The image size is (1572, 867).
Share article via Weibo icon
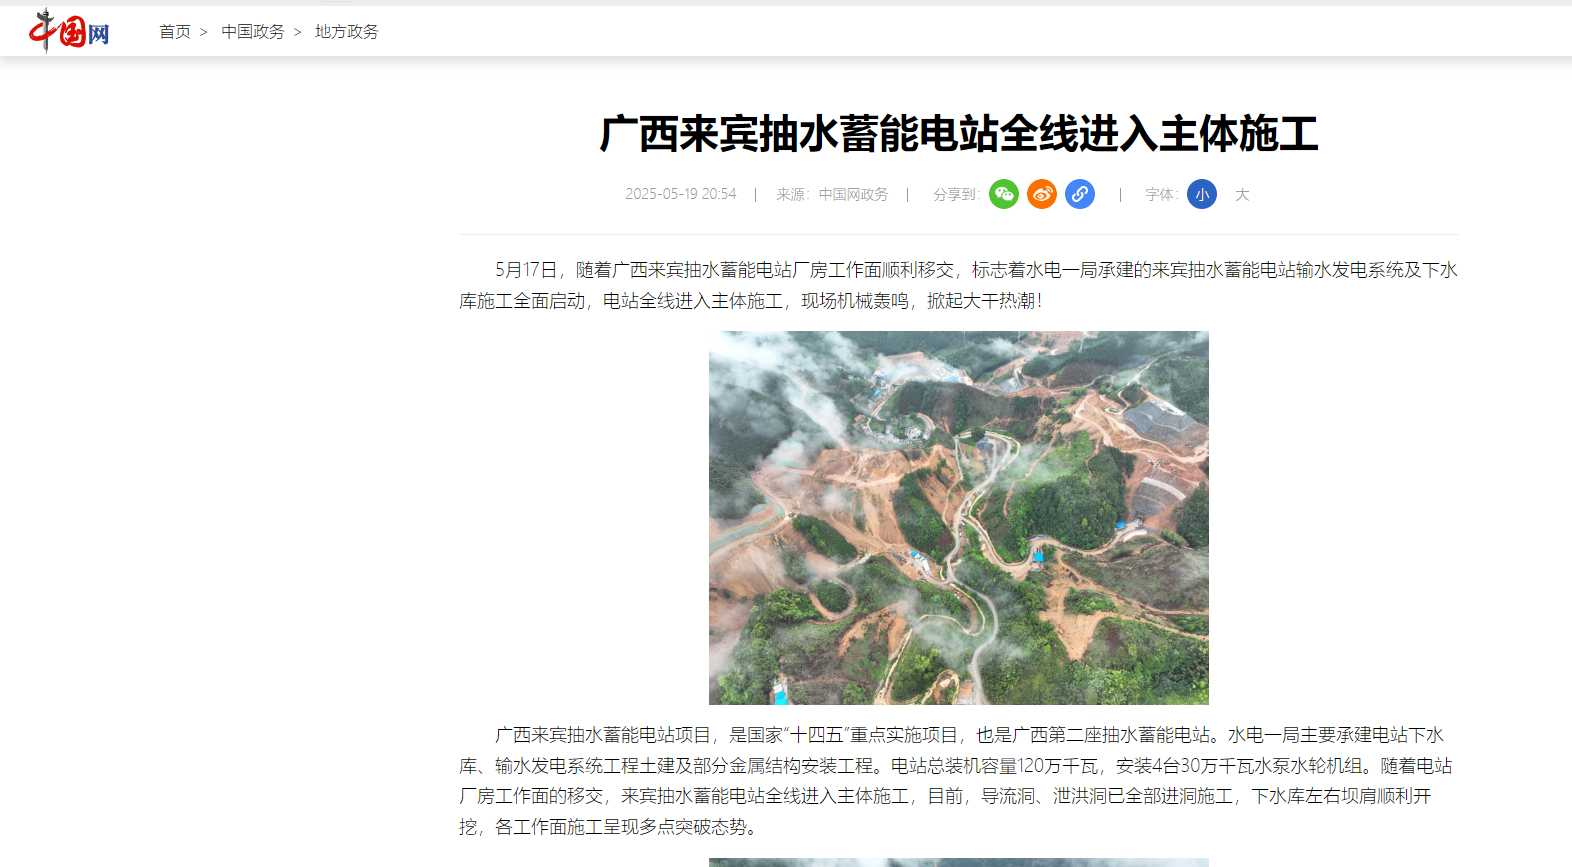(1042, 194)
